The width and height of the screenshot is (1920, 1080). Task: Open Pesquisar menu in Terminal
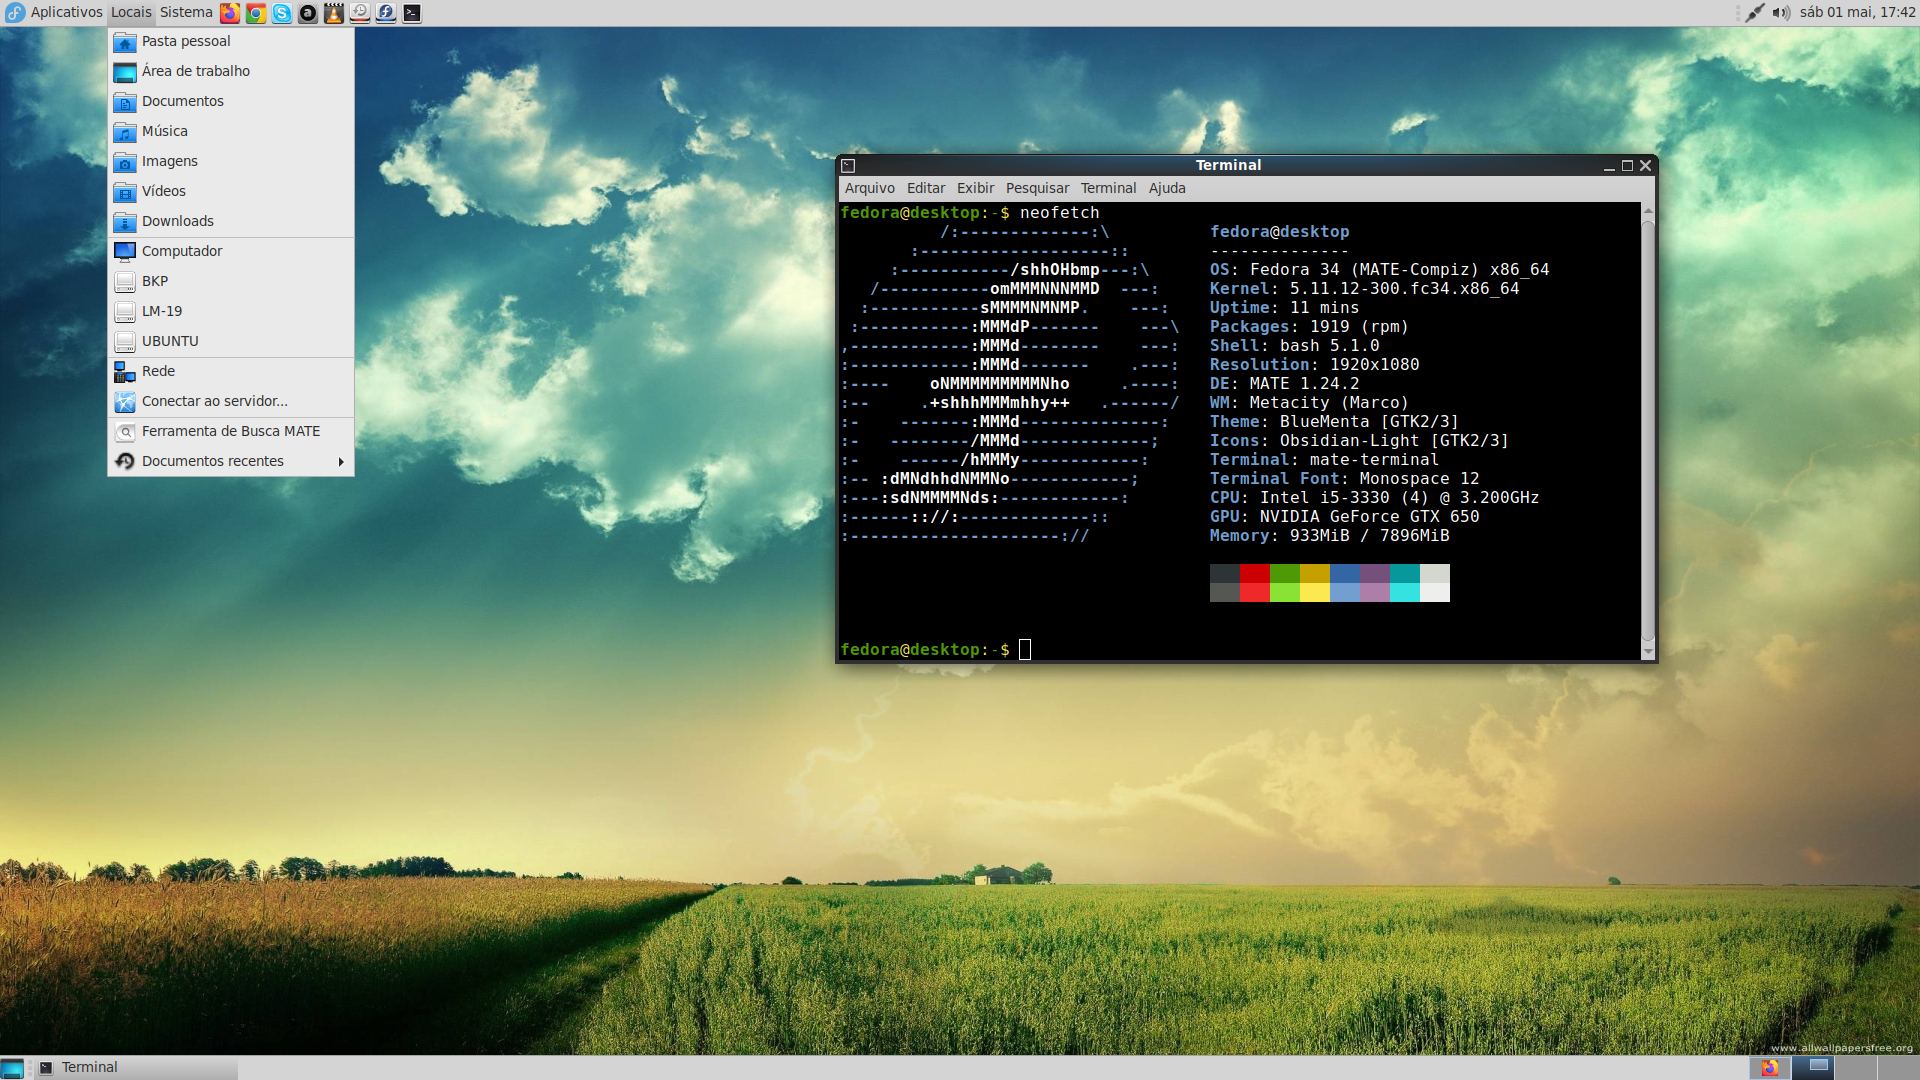click(x=1037, y=188)
